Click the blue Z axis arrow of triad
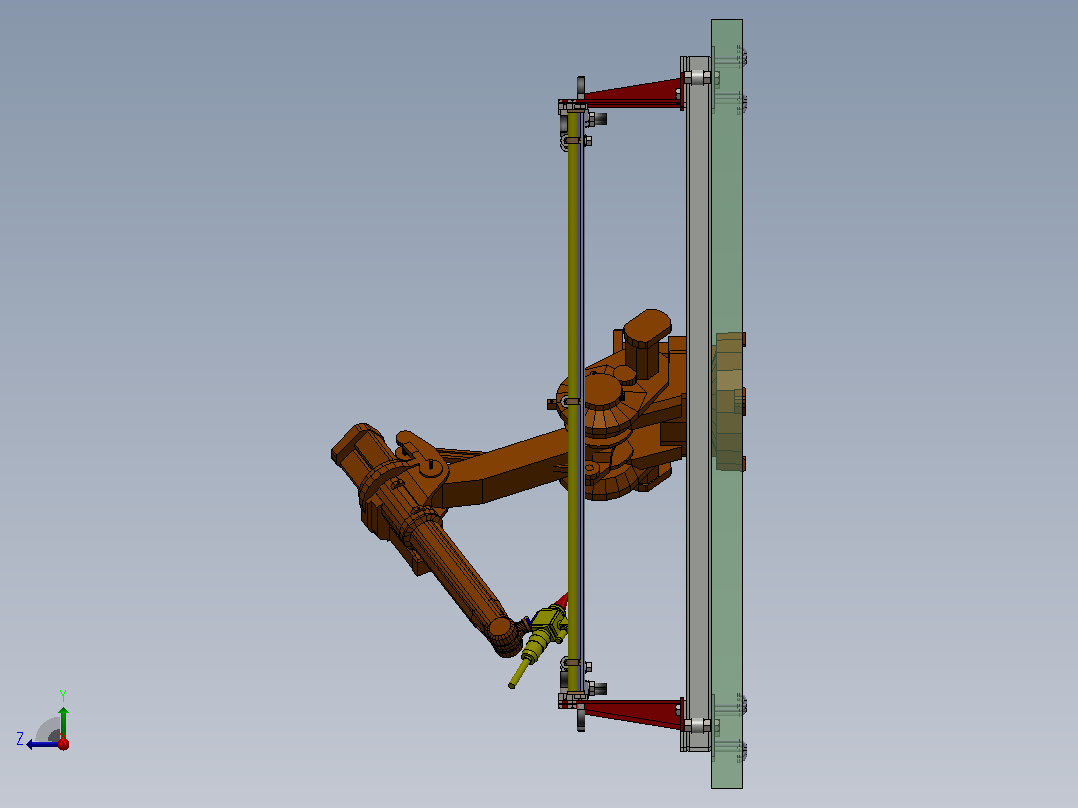The image size is (1078, 808). 43,745
